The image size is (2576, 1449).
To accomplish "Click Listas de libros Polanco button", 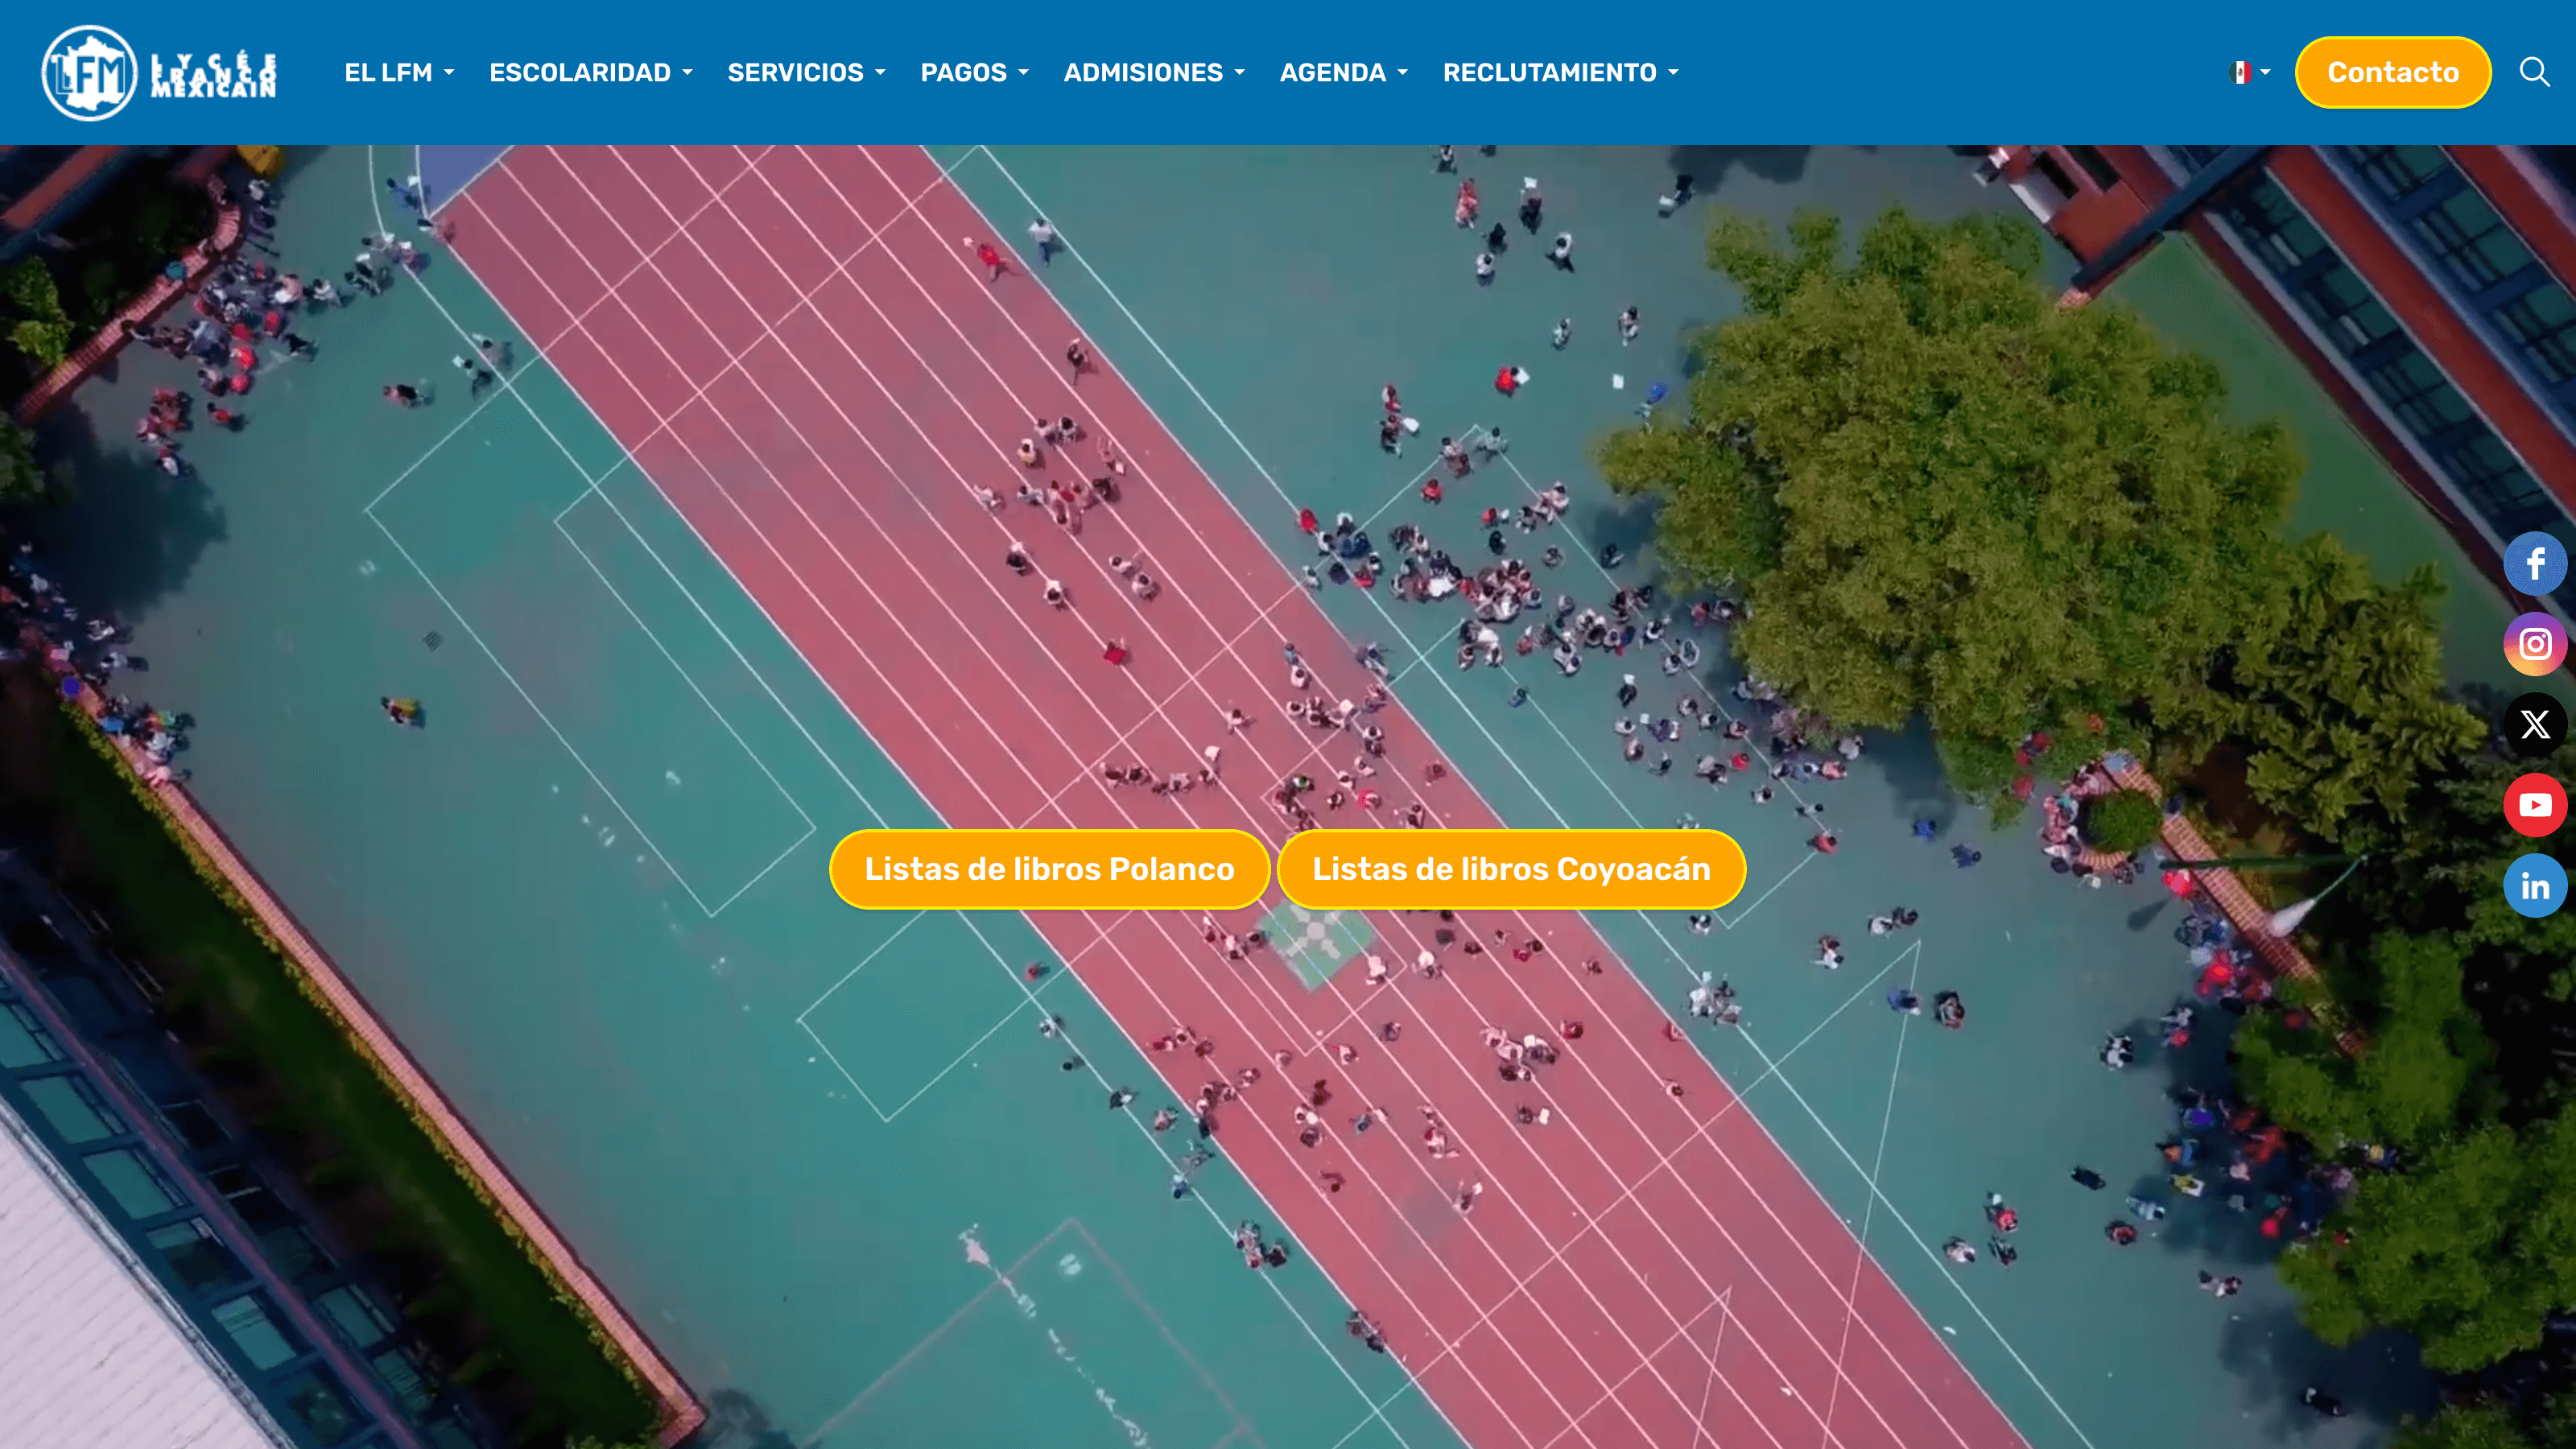I will point(1049,869).
